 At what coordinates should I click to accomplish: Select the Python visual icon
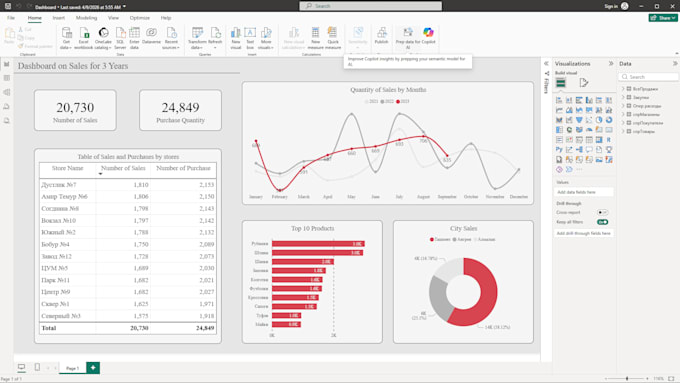tap(559, 150)
